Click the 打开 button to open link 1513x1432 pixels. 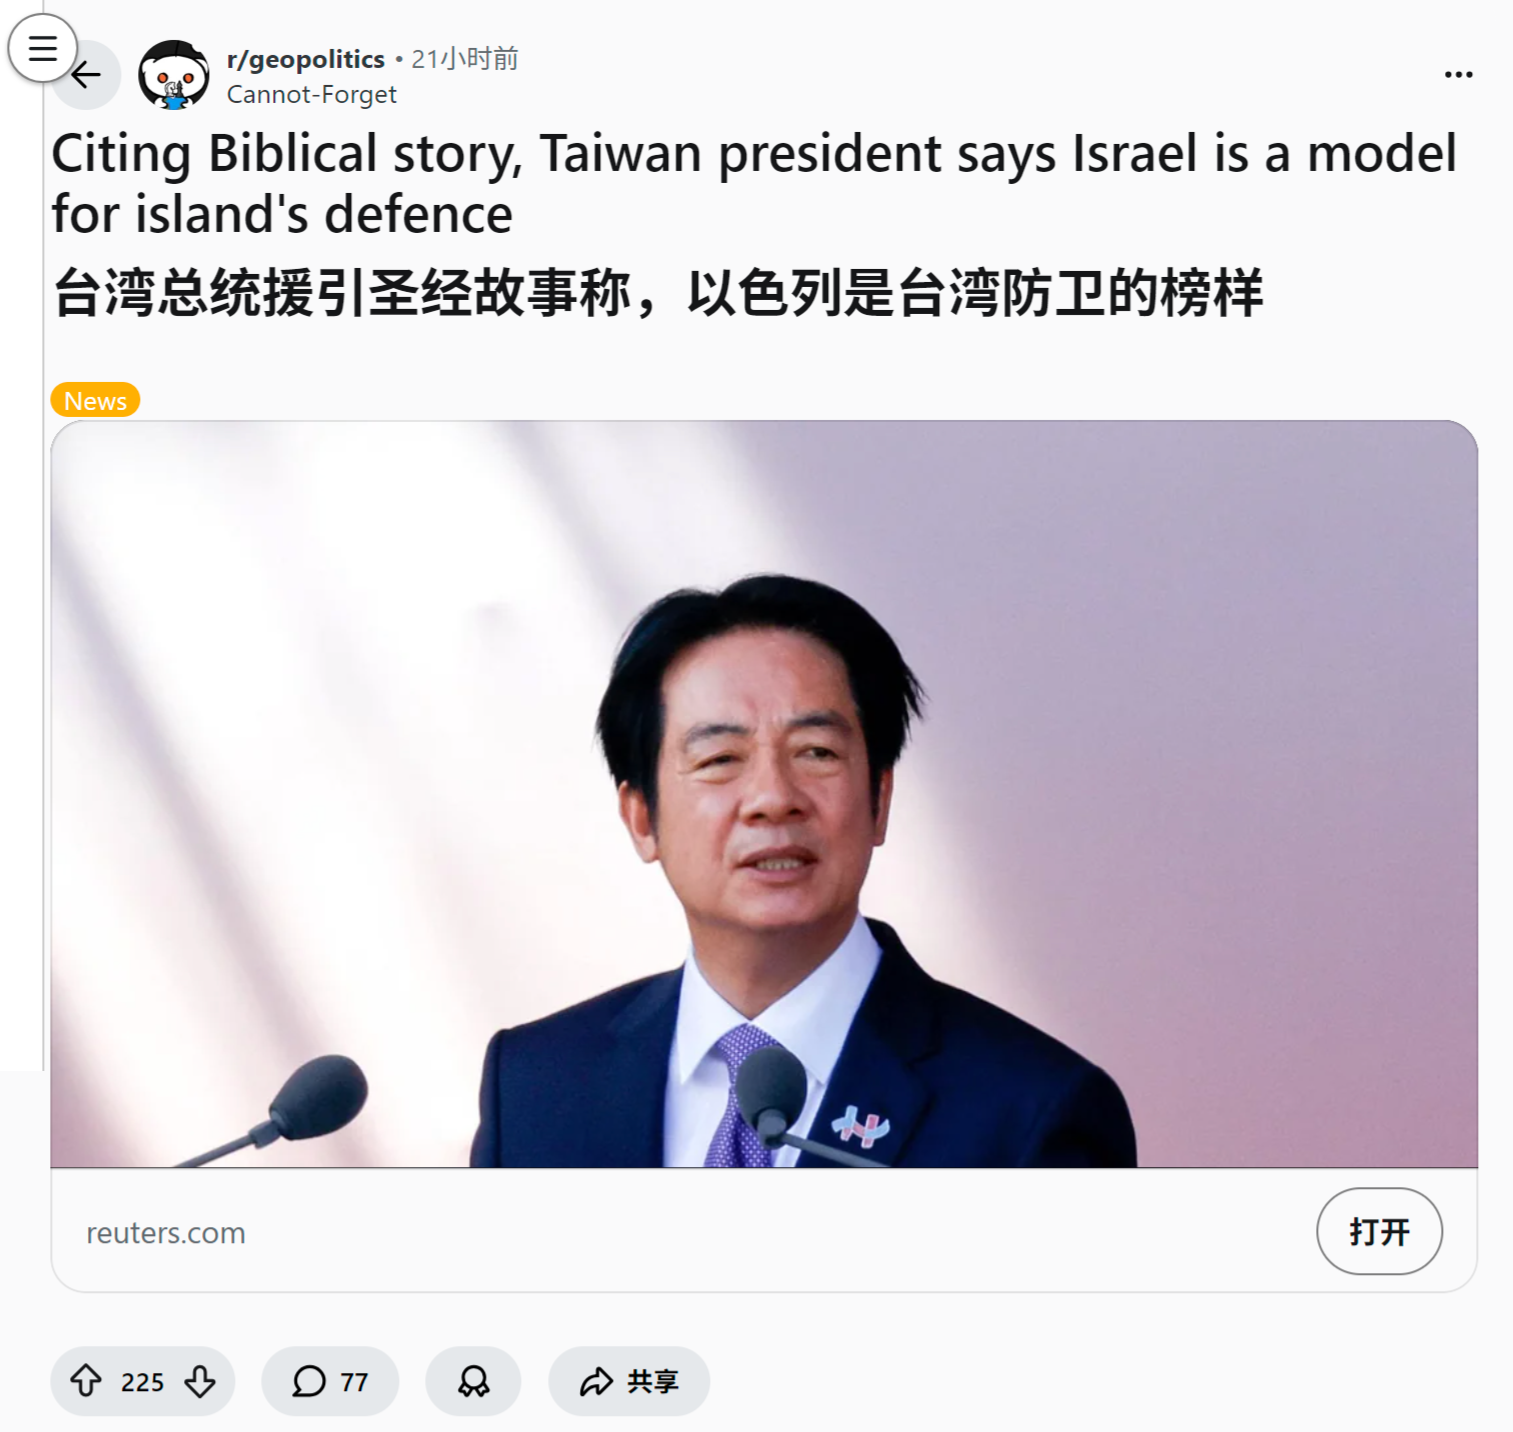pyautogui.click(x=1379, y=1231)
